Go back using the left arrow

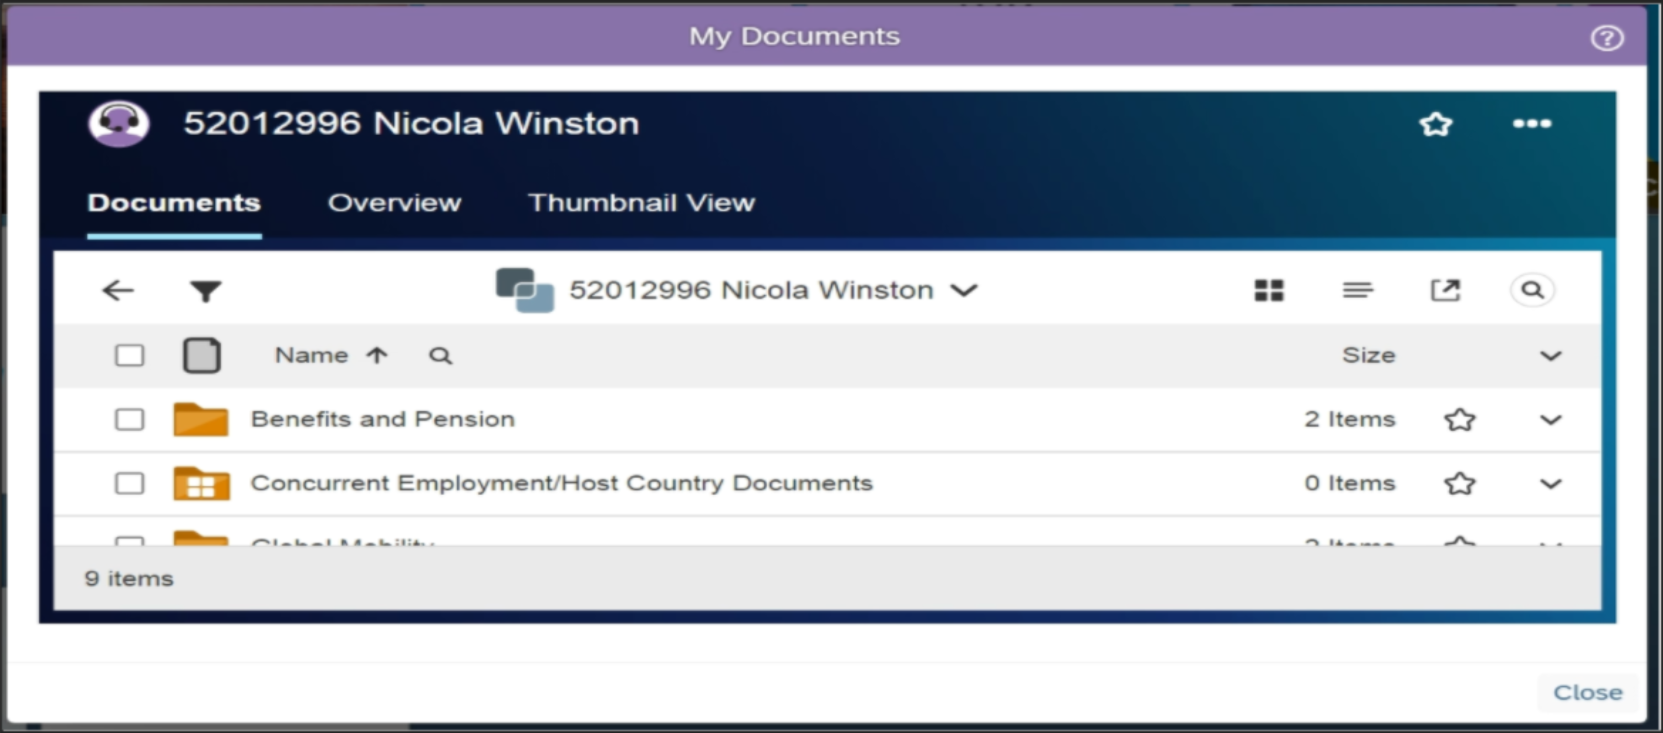118,291
